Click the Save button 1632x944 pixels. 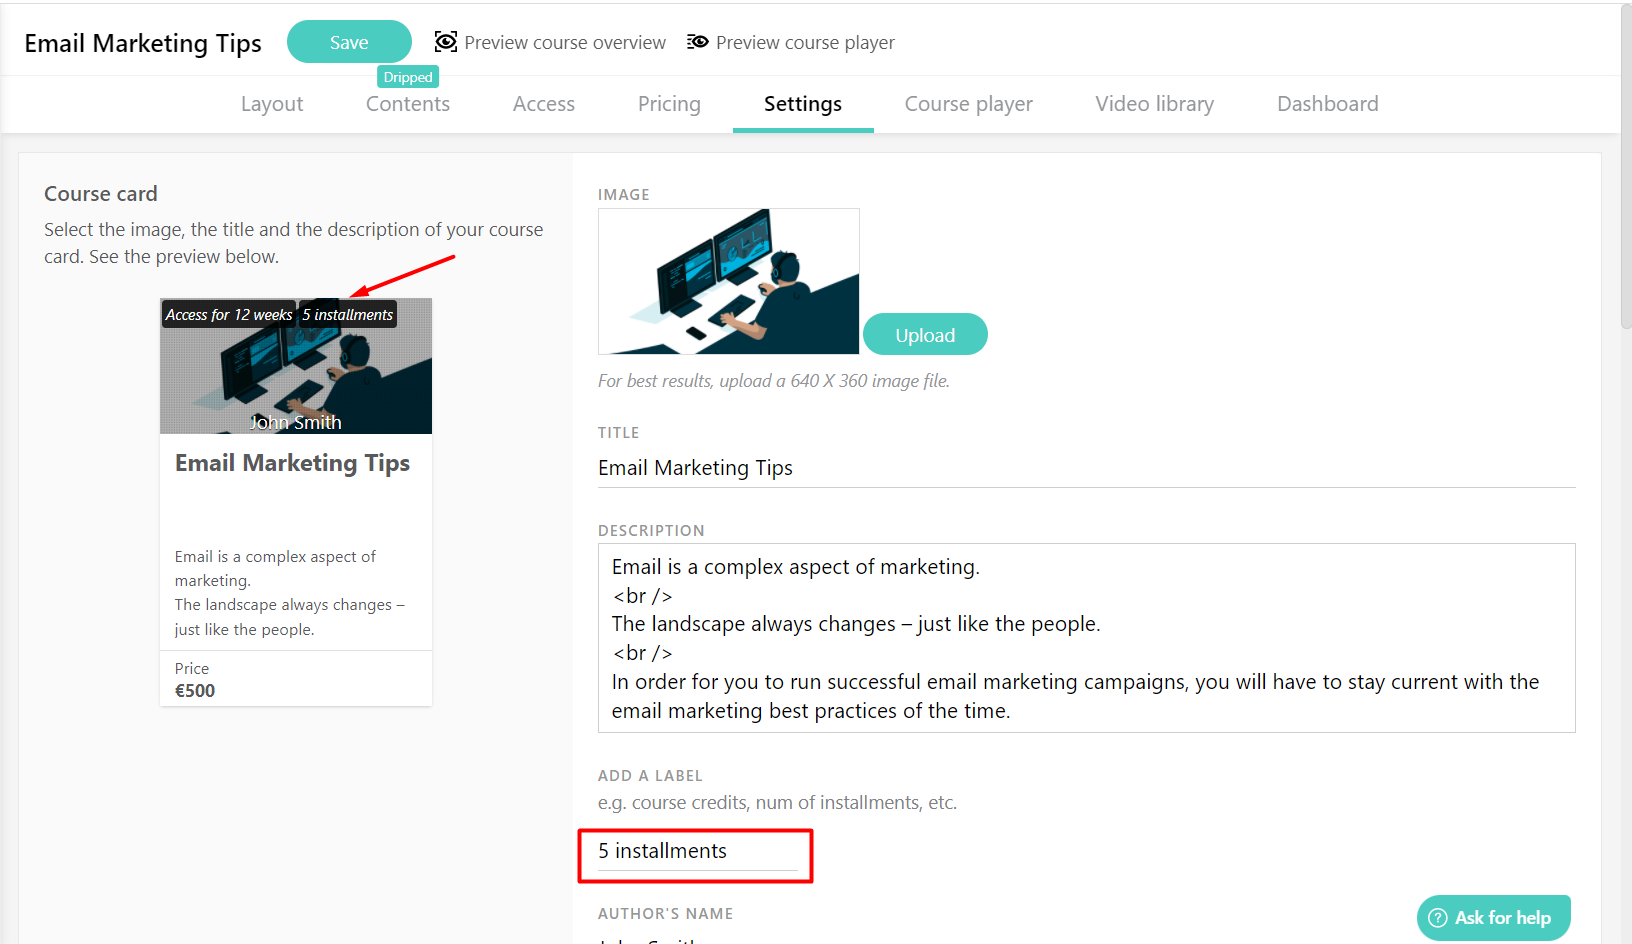[349, 41]
